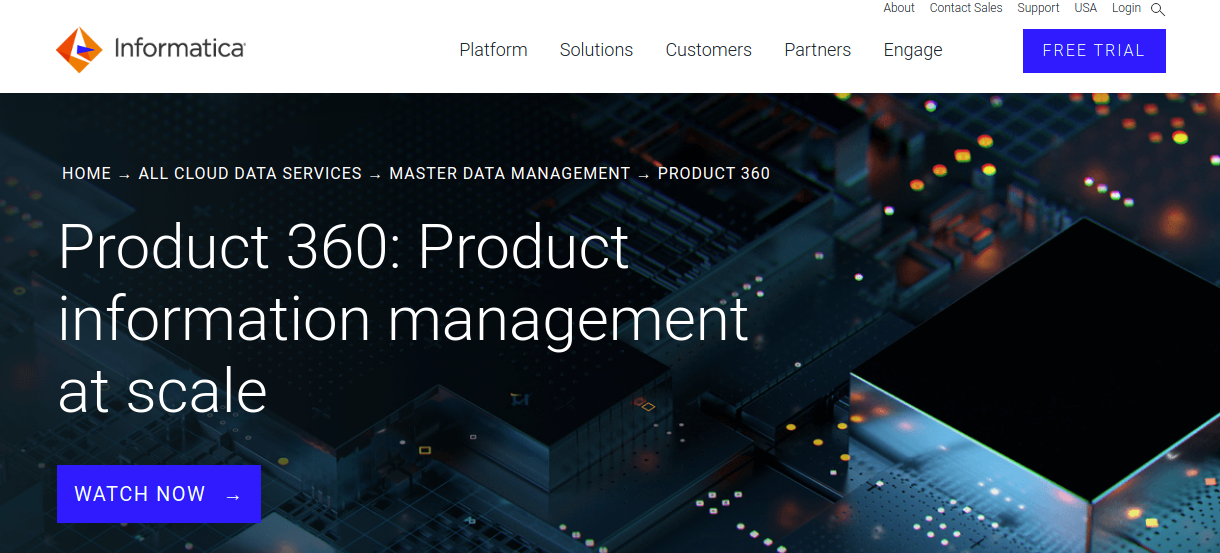Click the Login link
Screen dimensions: 1220x553
click(x=1126, y=8)
